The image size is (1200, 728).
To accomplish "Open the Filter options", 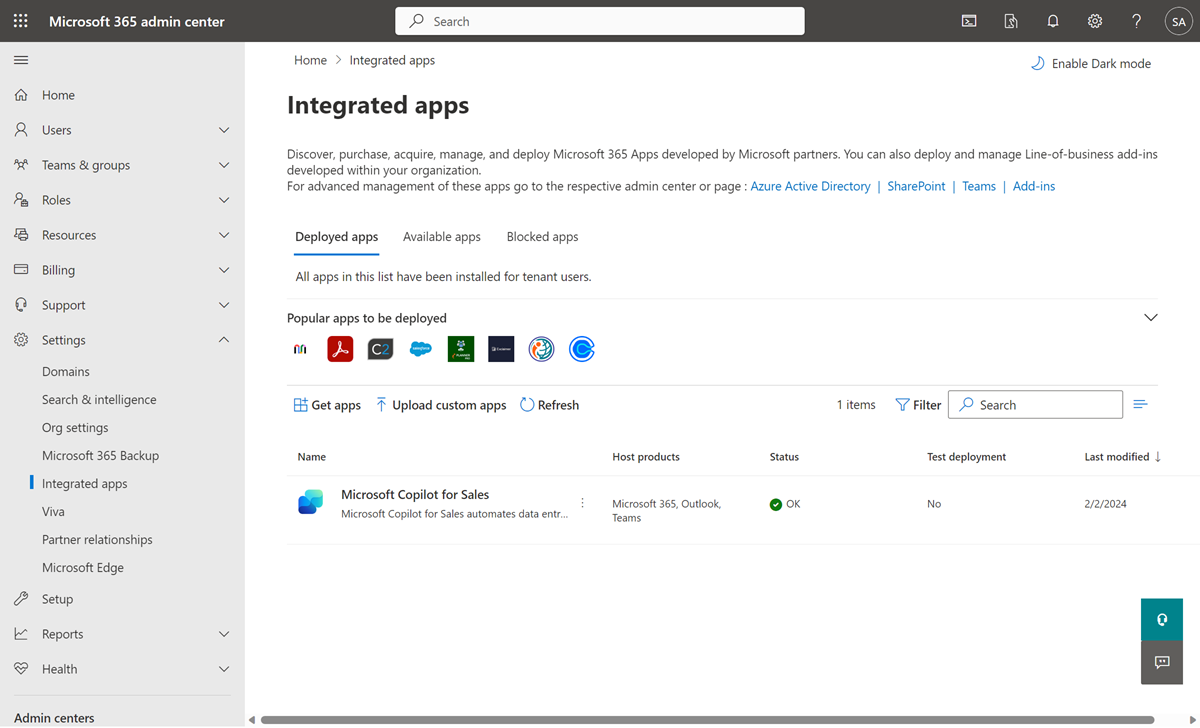I will point(917,404).
